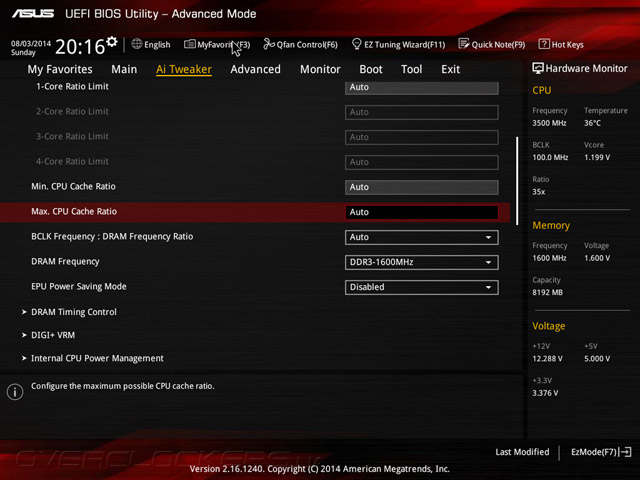Image resolution: width=640 pixels, height=480 pixels.
Task: Click the Quick Note notepad icon
Action: [464, 44]
